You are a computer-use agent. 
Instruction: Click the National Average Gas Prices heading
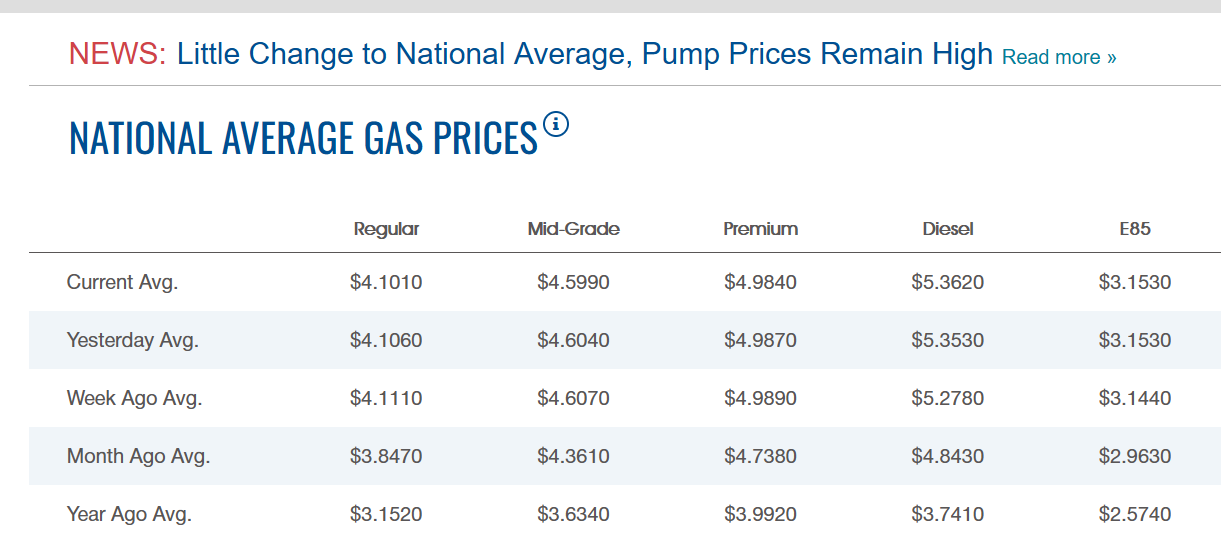pyautogui.click(x=303, y=138)
